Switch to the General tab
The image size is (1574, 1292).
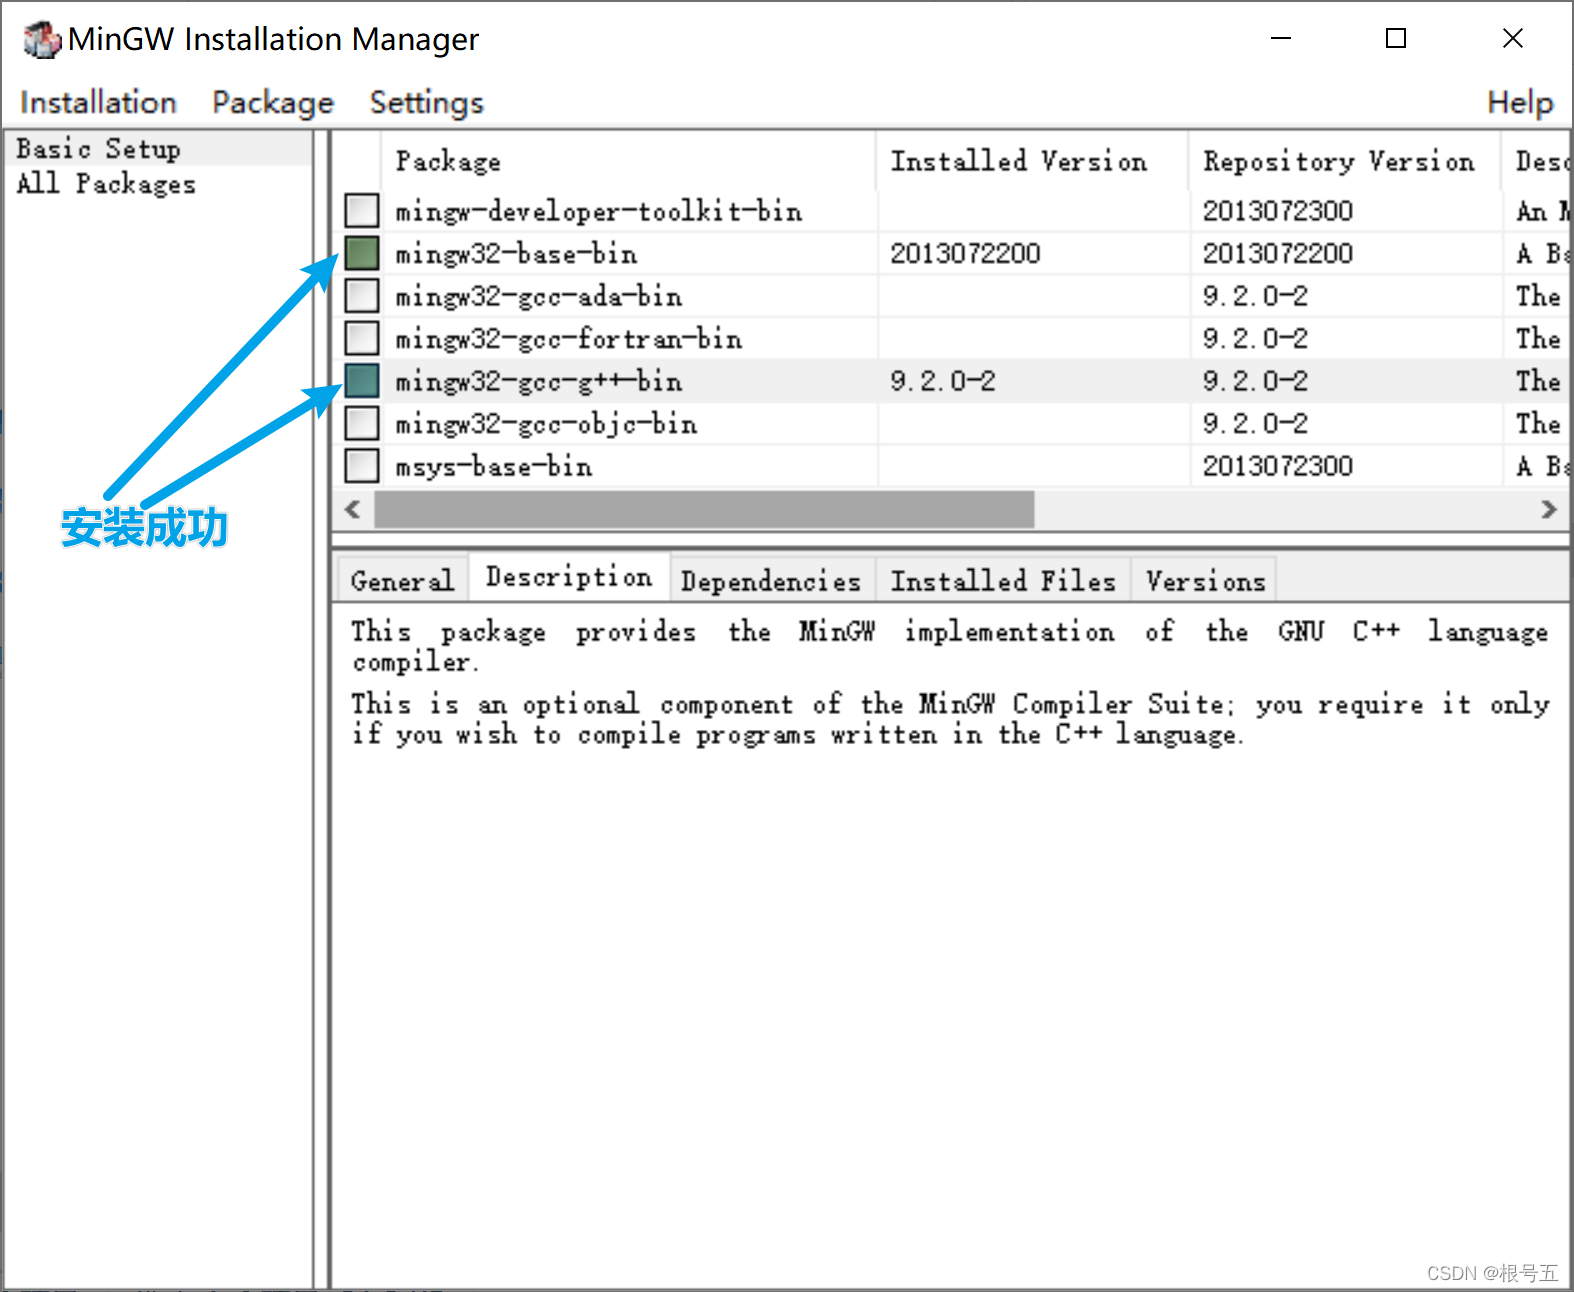pos(402,581)
